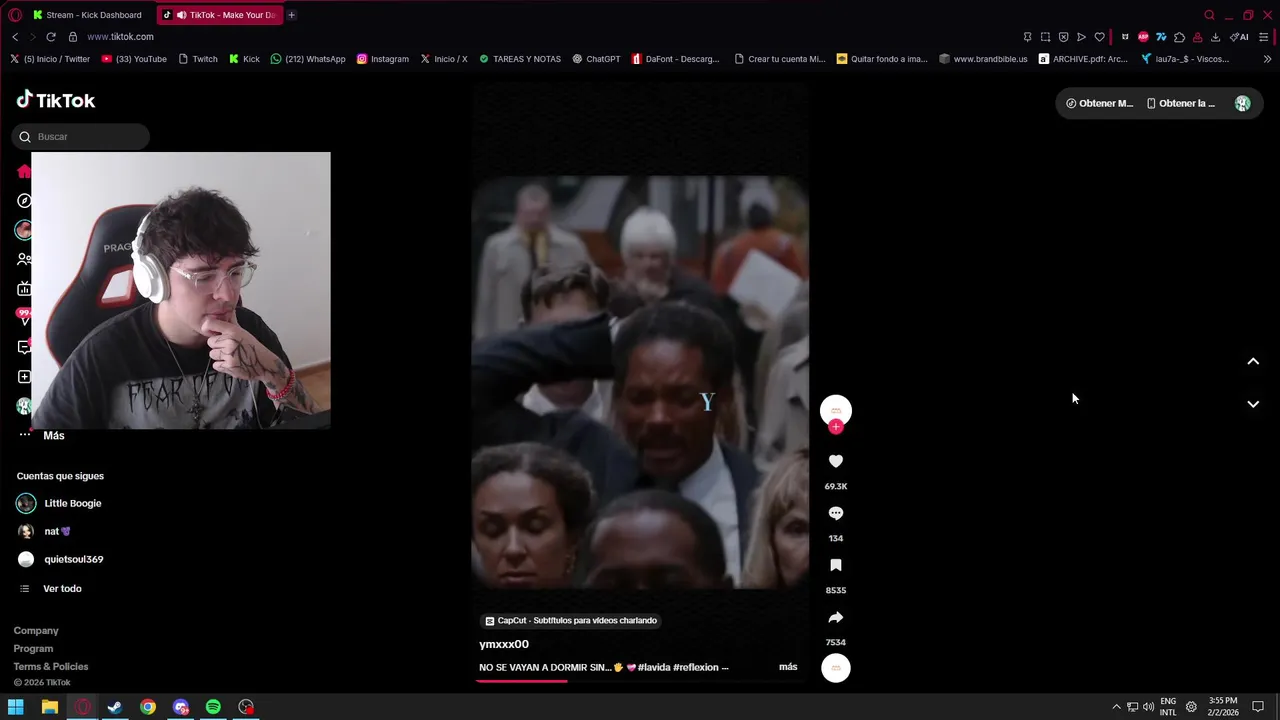Reload the page

pyautogui.click(x=51, y=37)
